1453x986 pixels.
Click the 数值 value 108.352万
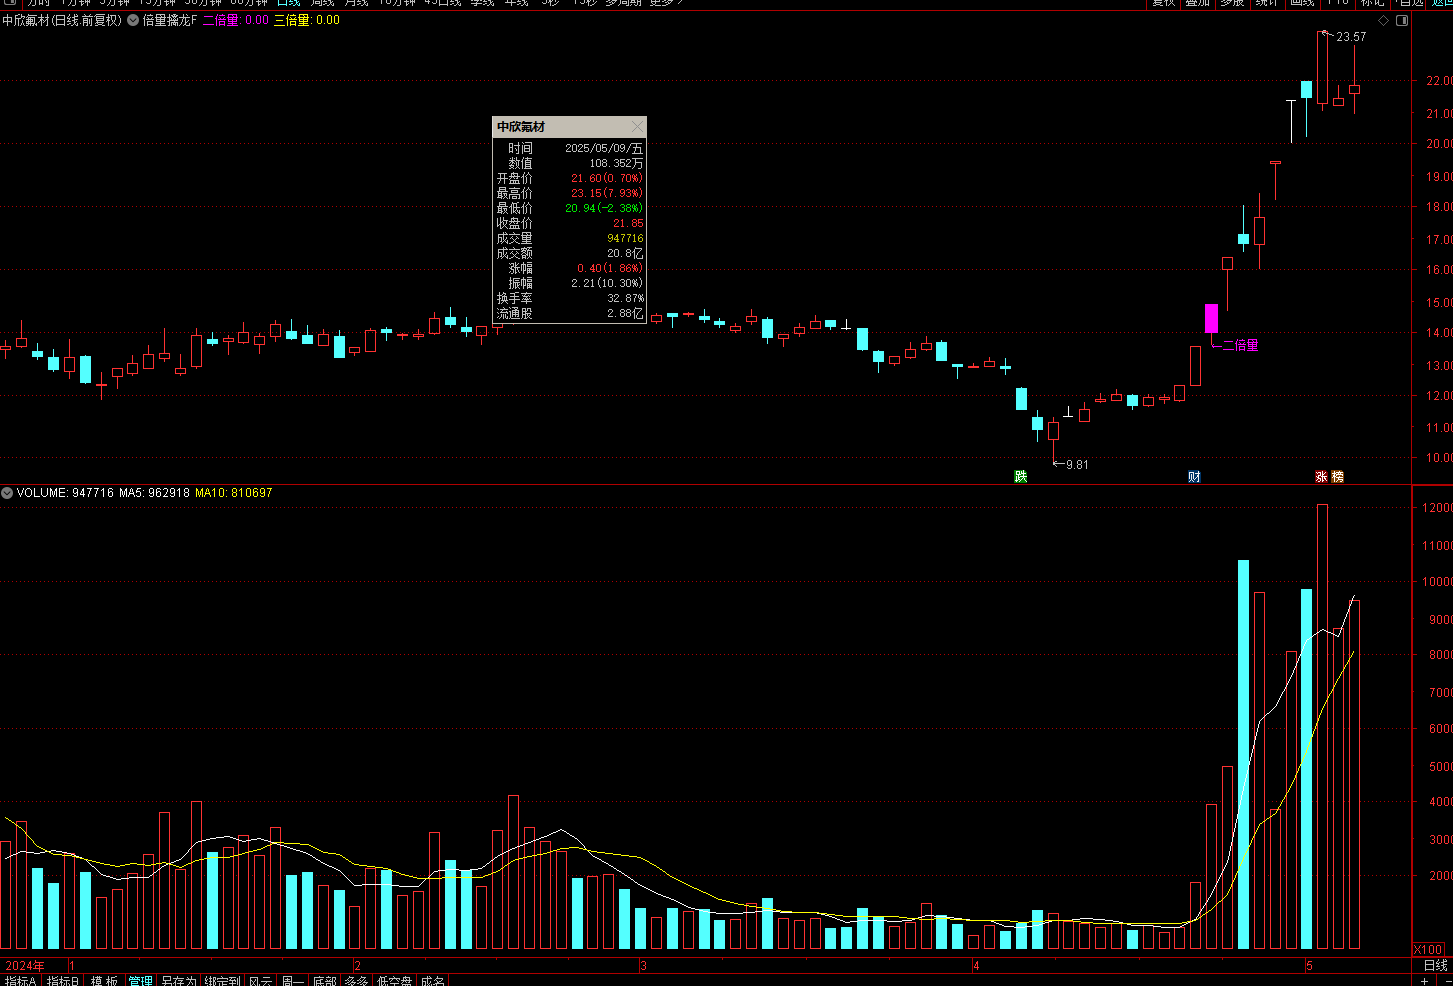(x=616, y=163)
